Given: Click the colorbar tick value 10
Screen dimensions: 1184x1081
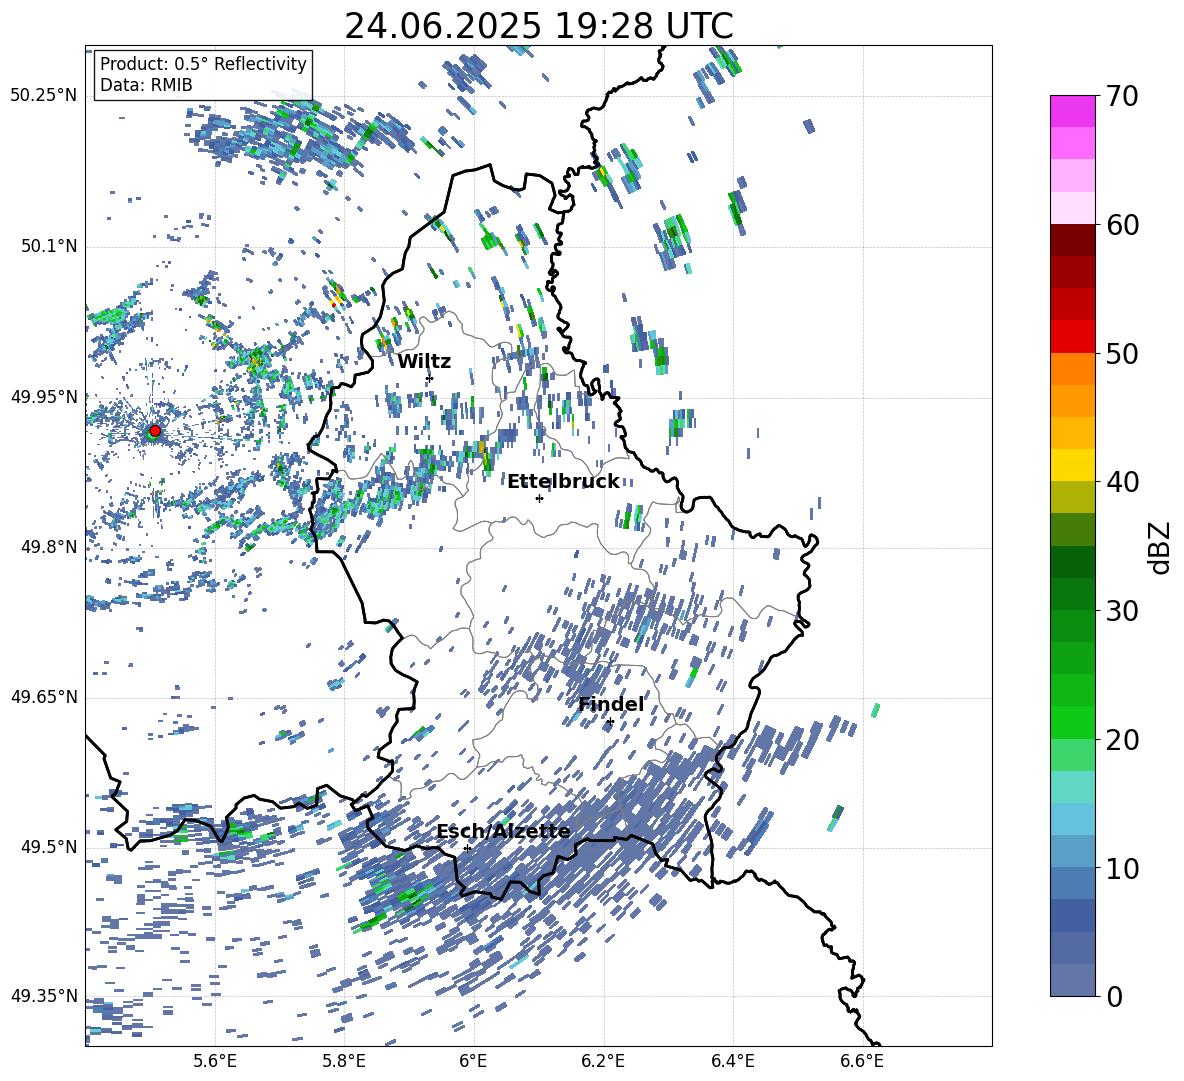Looking at the screenshot, I should click(x=1122, y=868).
